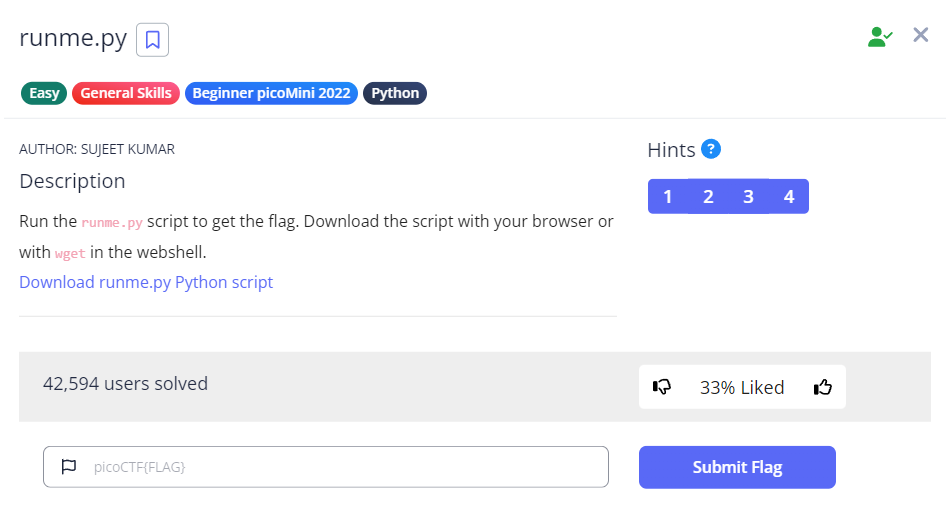948x522 pixels.
Task: Open hint number 3
Action: pos(748,197)
